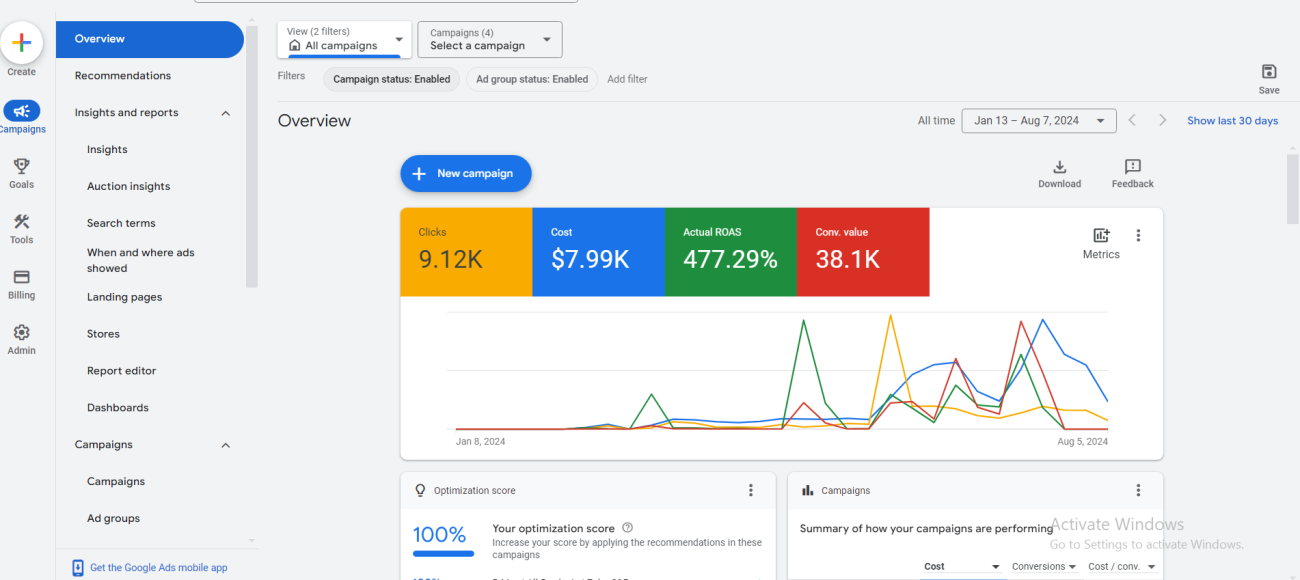This screenshot has height=580, width=1300.
Task: Open the Admin gear icon
Action: (x=21, y=333)
